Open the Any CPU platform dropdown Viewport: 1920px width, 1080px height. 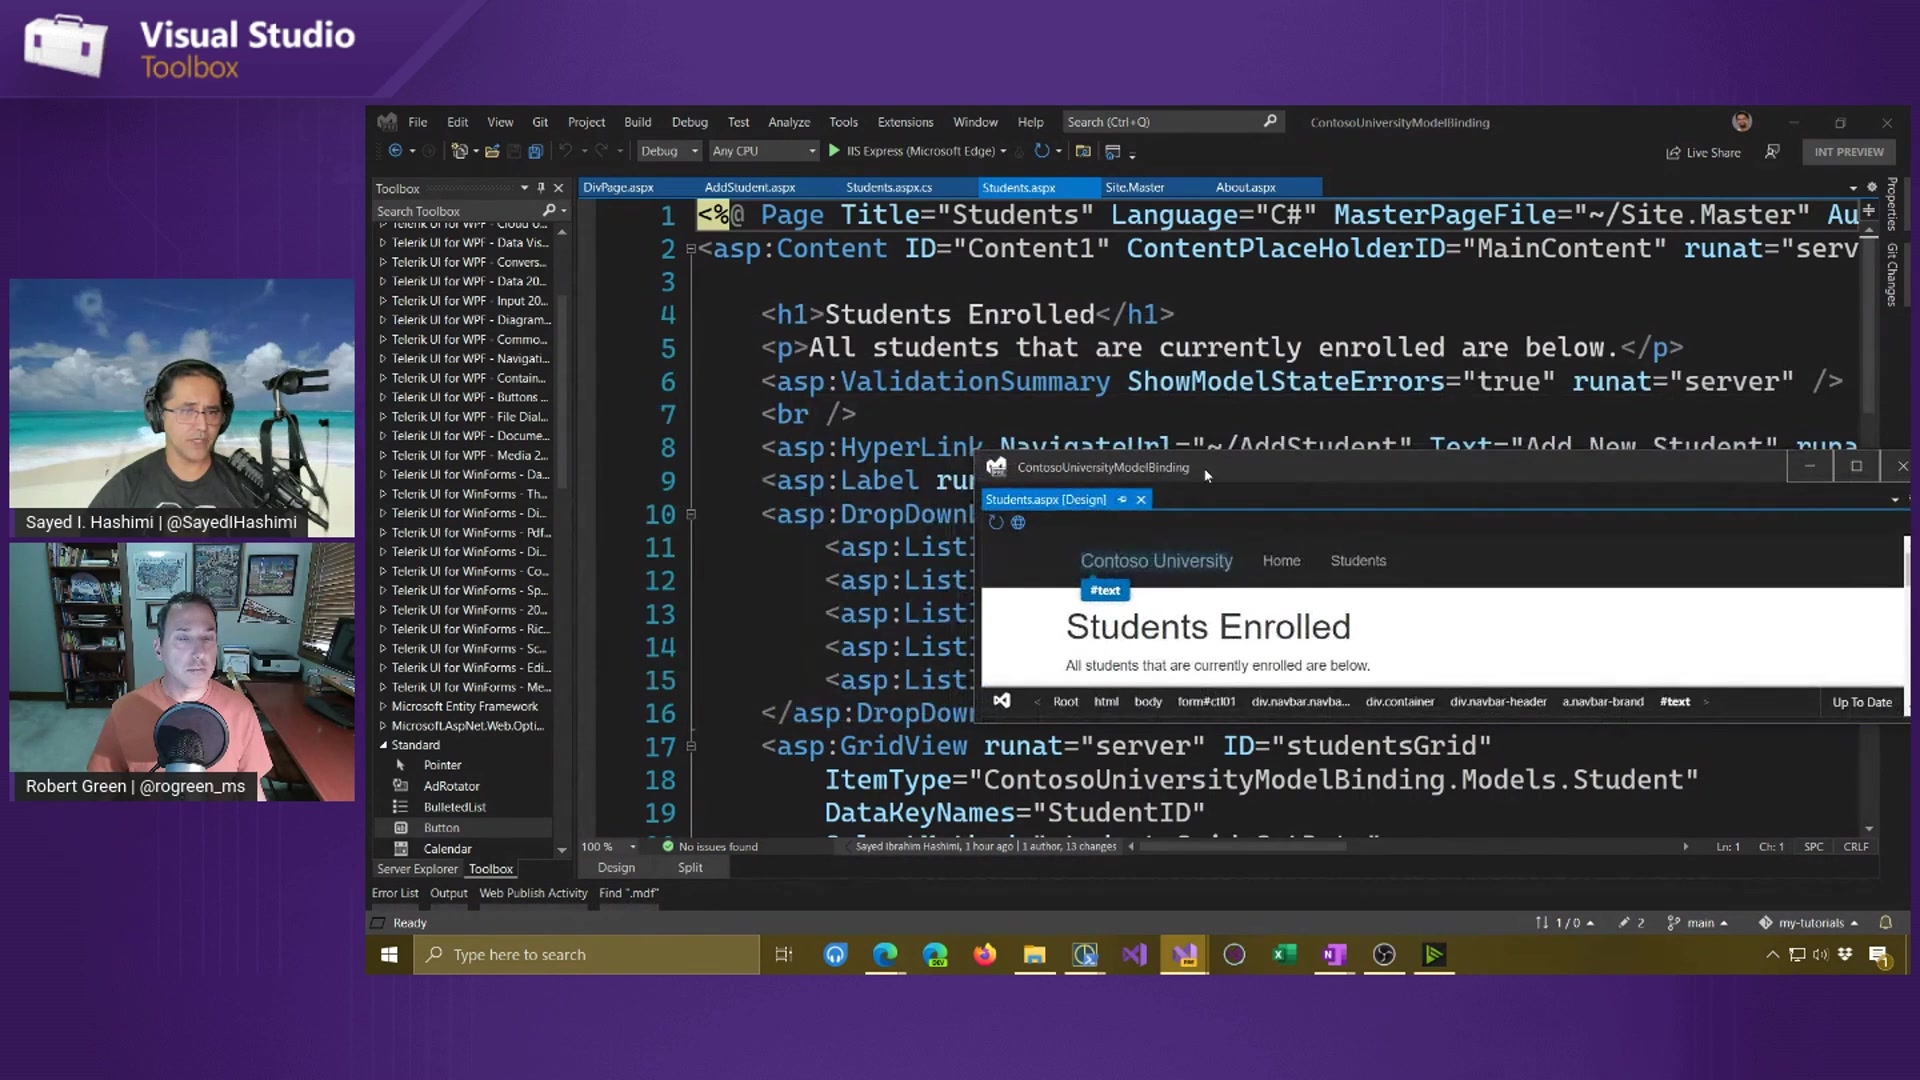tap(763, 151)
